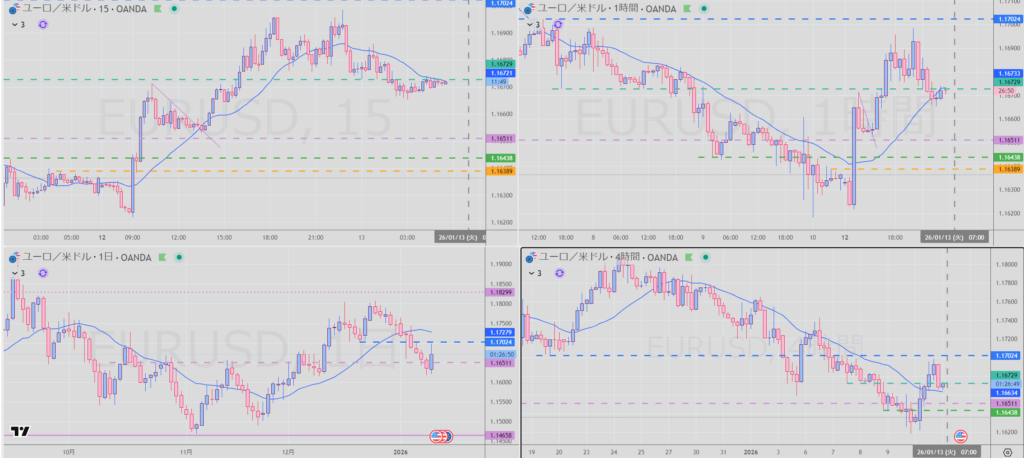Expand the indicators list on the 4-hour chart
The image size is (1024, 458).
click(x=534, y=272)
